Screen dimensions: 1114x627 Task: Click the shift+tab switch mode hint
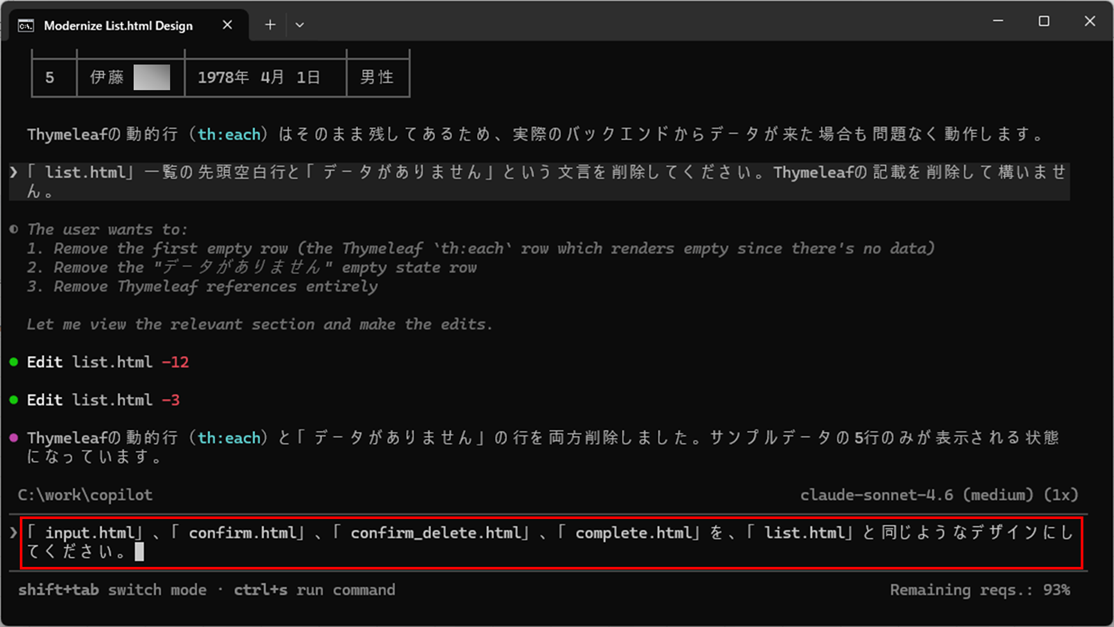tap(110, 590)
